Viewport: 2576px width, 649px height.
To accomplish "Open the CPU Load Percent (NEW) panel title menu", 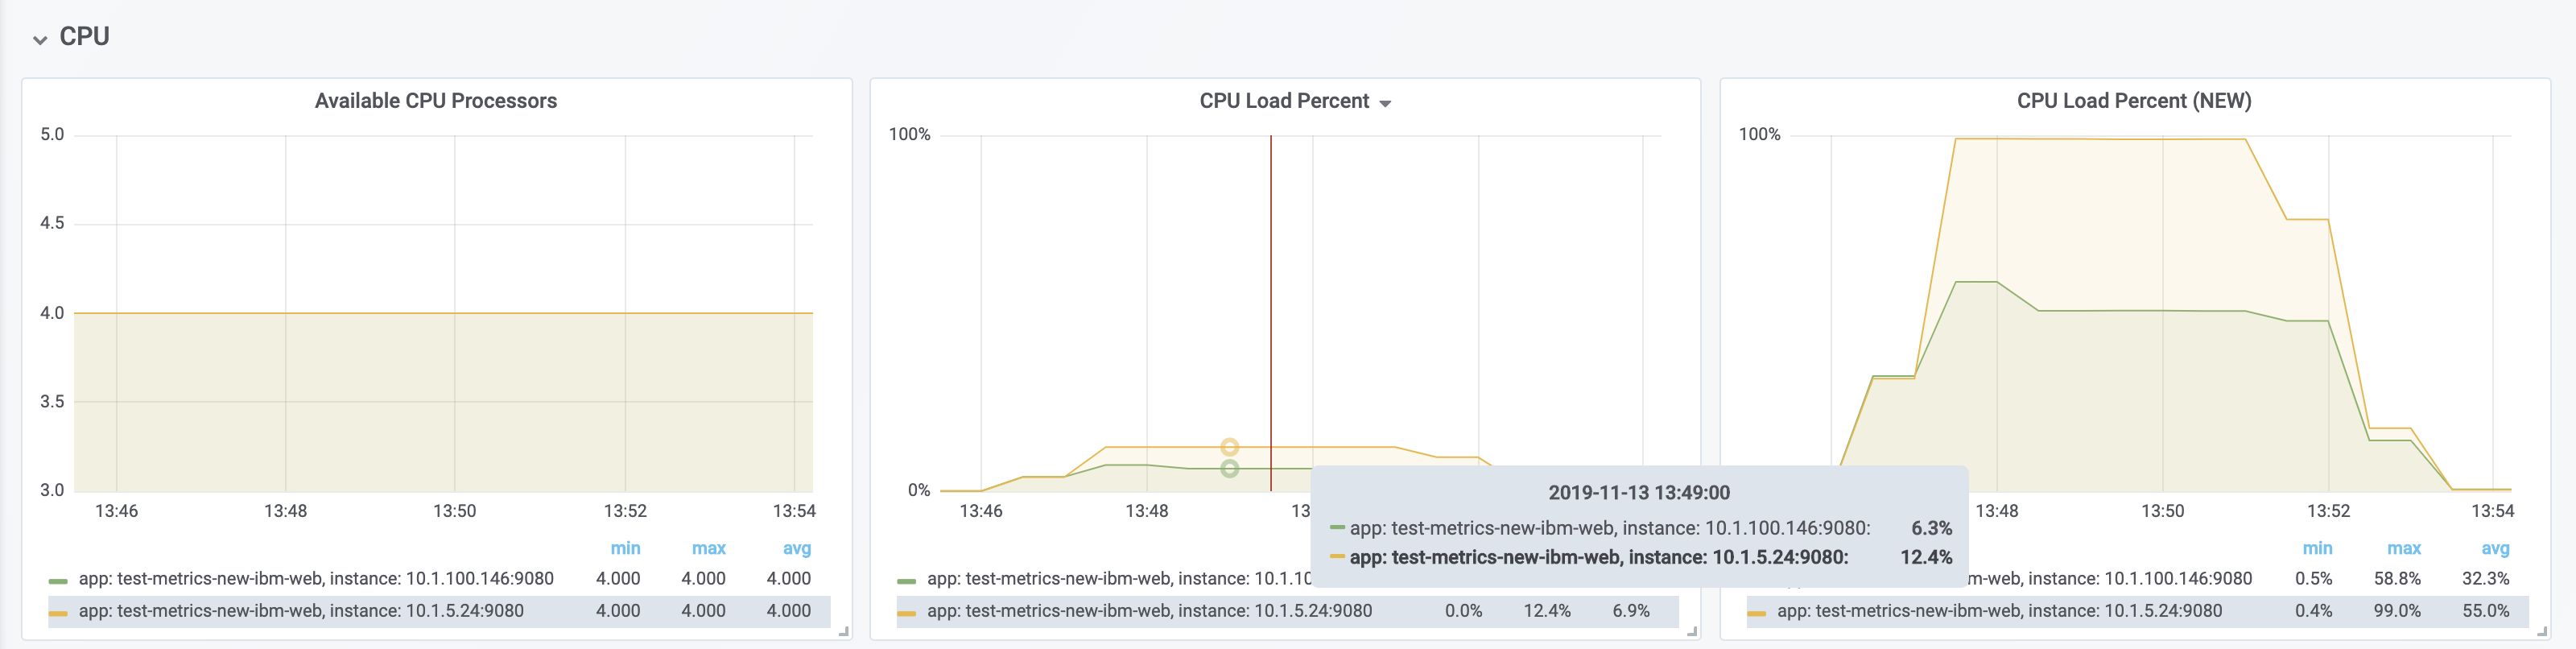I will coord(2133,101).
